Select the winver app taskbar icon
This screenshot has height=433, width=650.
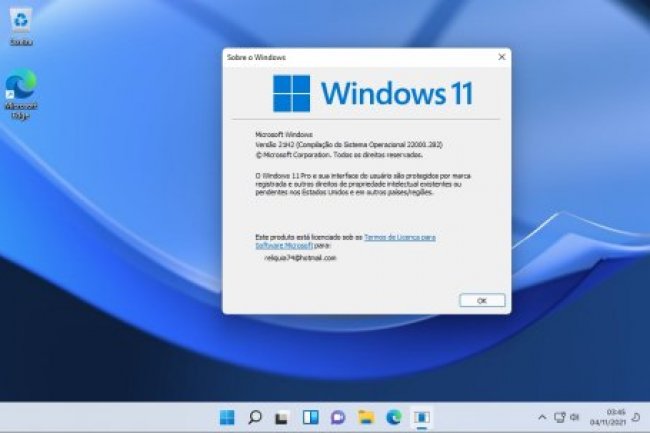pos(422,417)
